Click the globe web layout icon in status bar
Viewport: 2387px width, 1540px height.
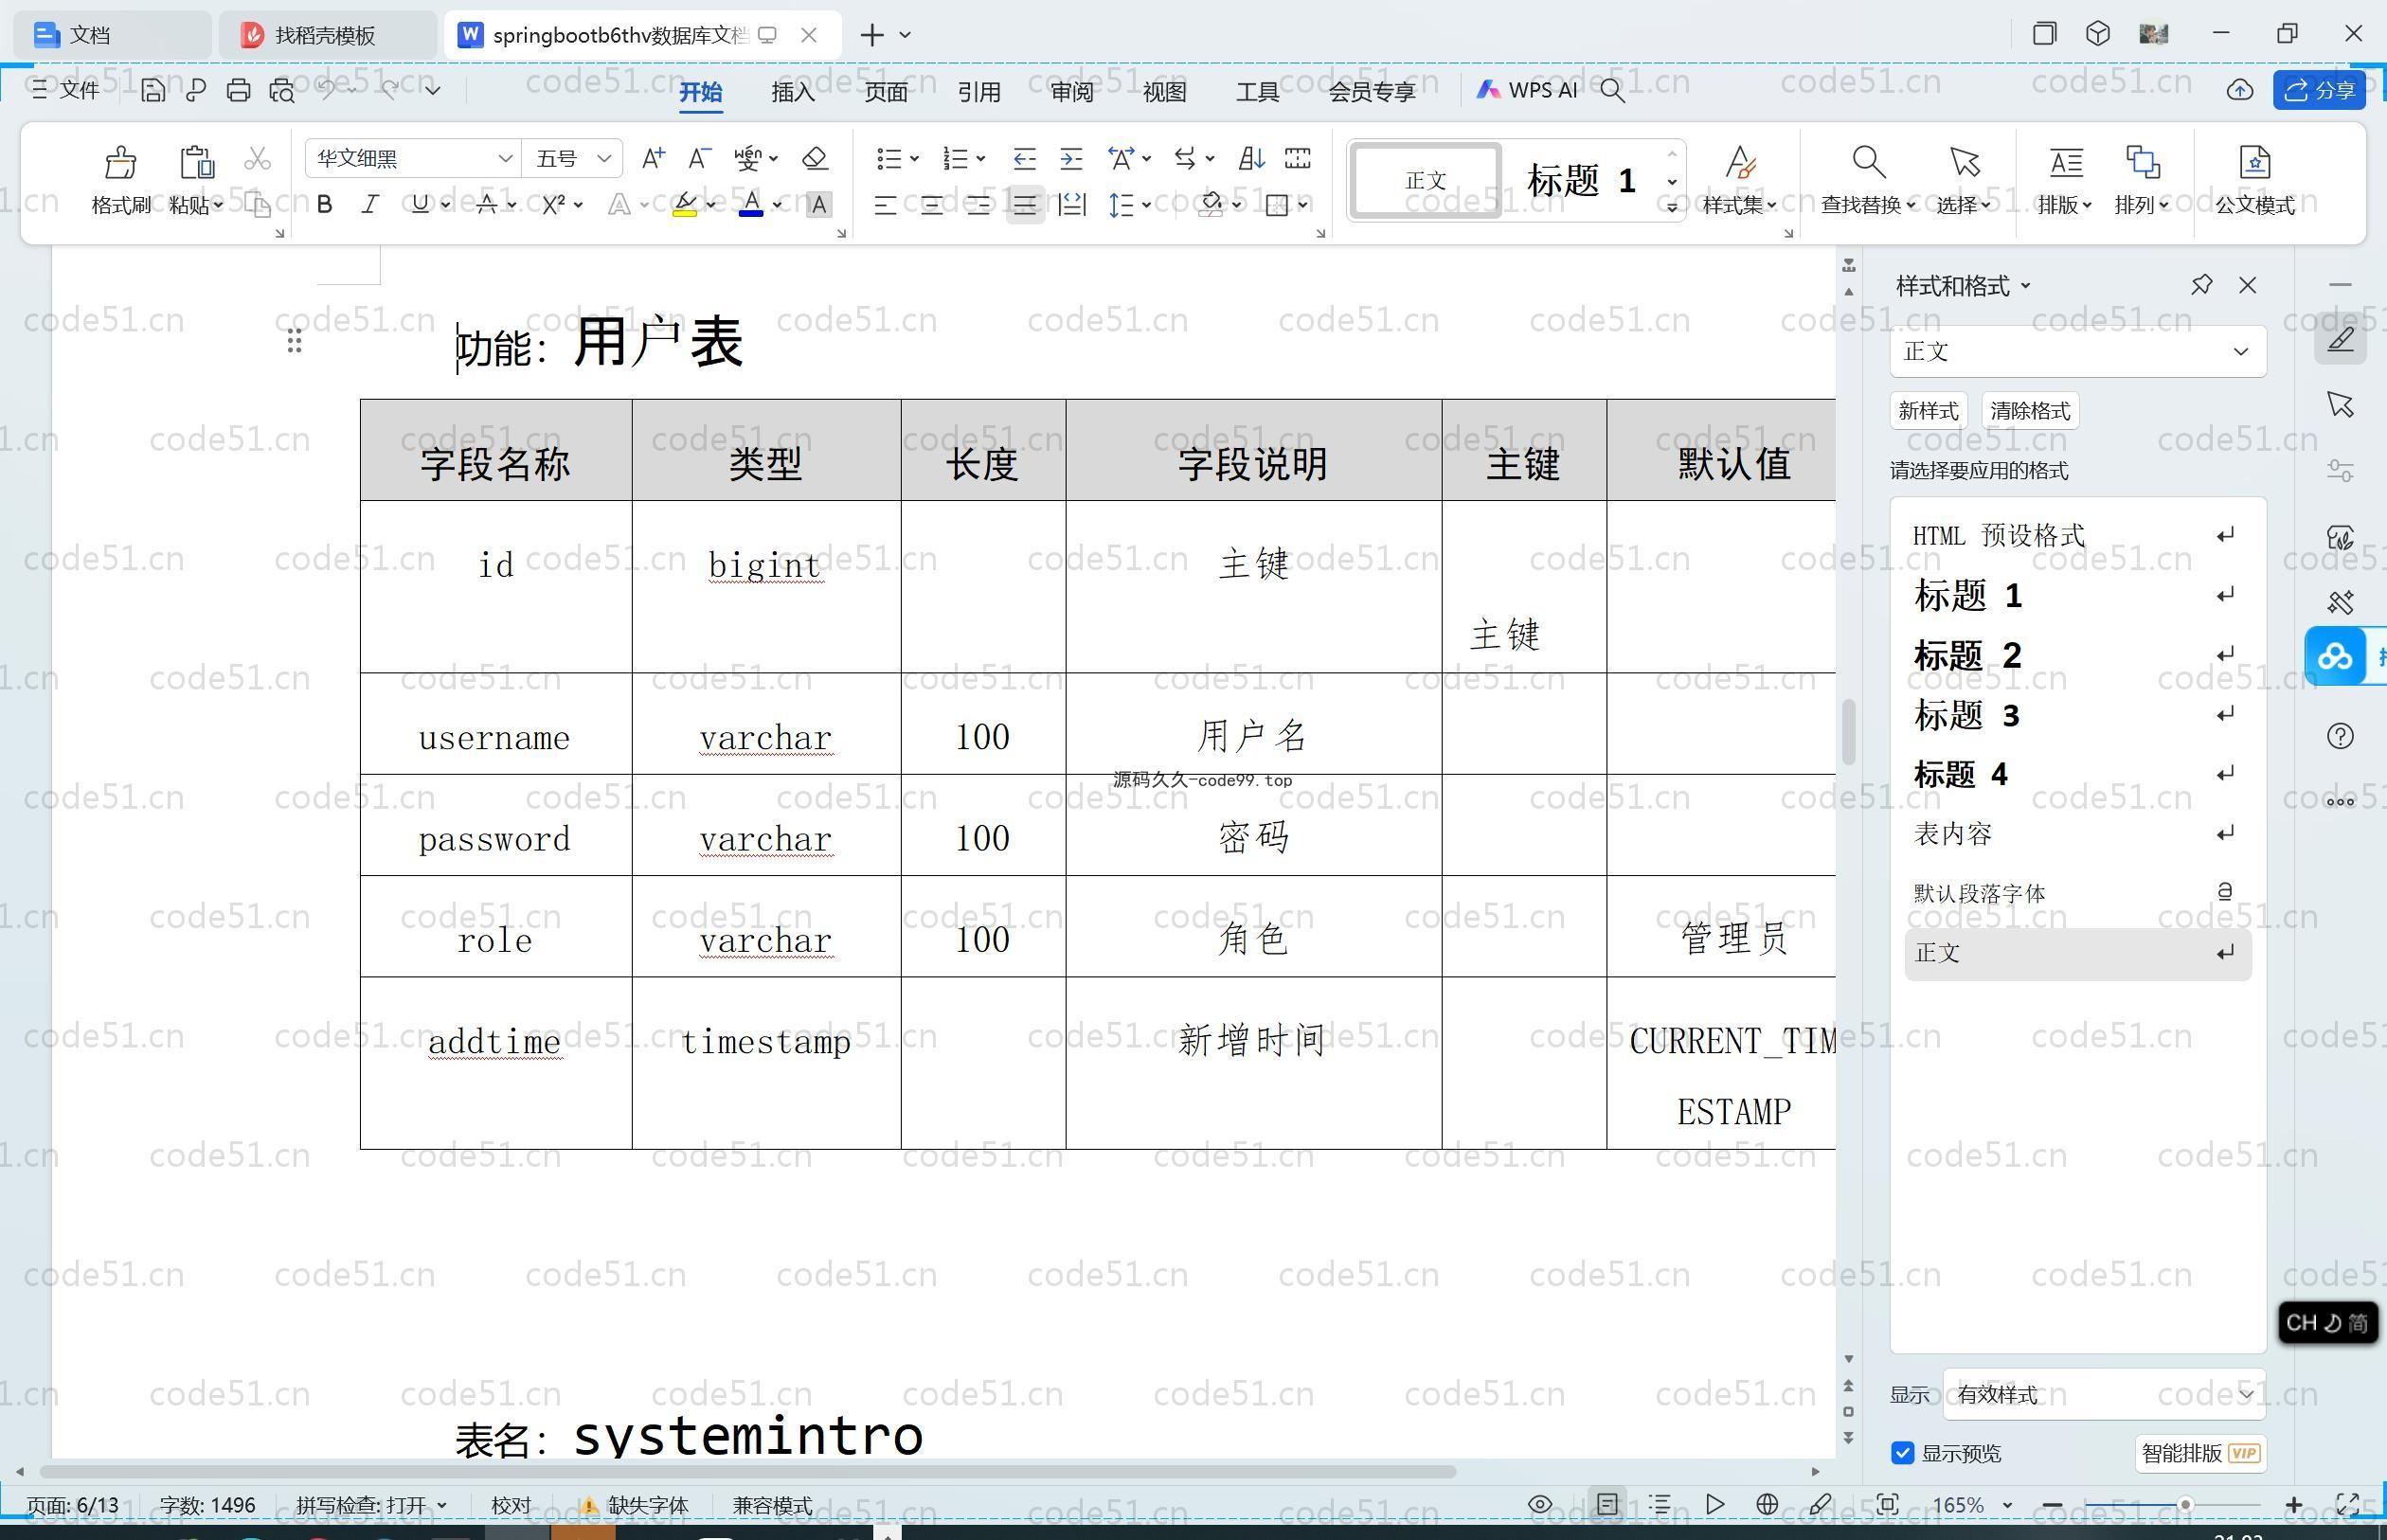coord(1767,1504)
